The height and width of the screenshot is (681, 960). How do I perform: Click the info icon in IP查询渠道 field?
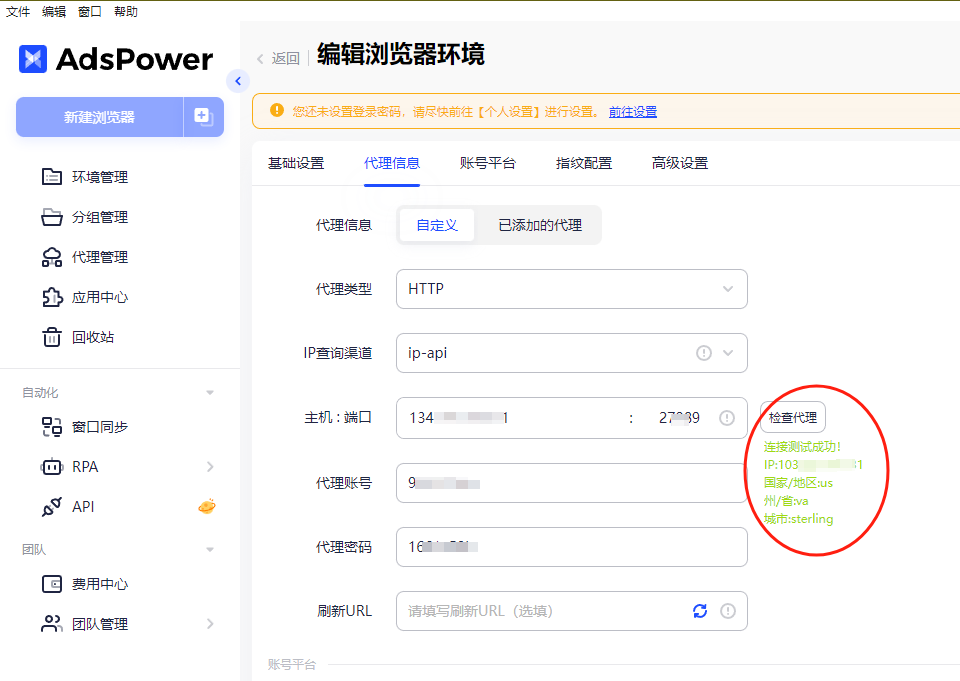[704, 353]
